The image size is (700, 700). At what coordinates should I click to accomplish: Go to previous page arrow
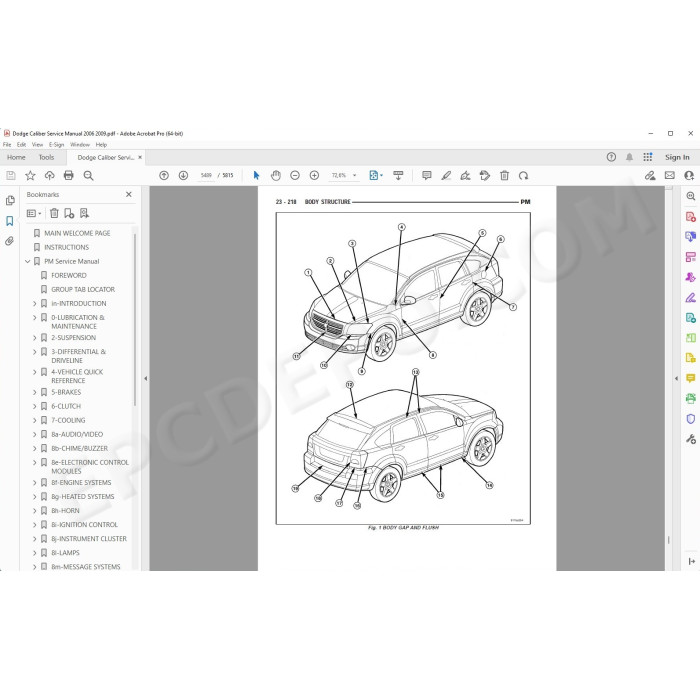tap(164, 175)
